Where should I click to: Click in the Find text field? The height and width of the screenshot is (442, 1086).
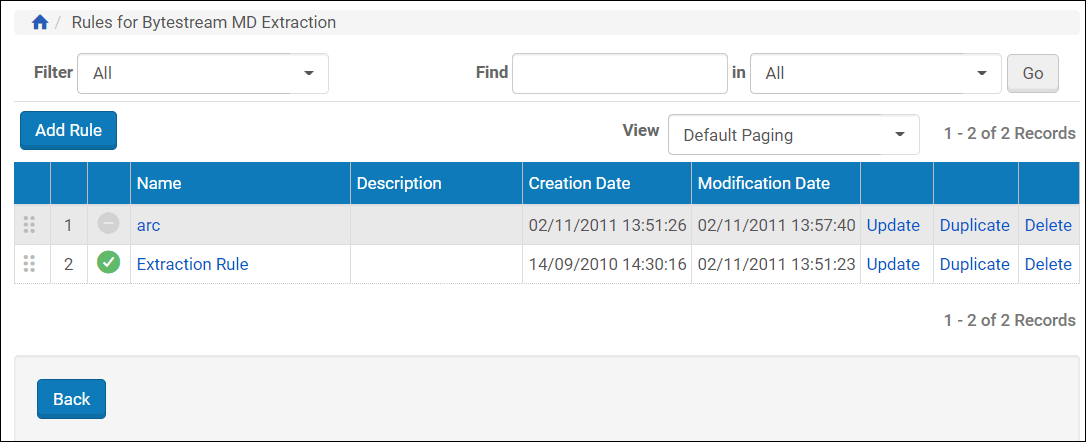click(619, 73)
